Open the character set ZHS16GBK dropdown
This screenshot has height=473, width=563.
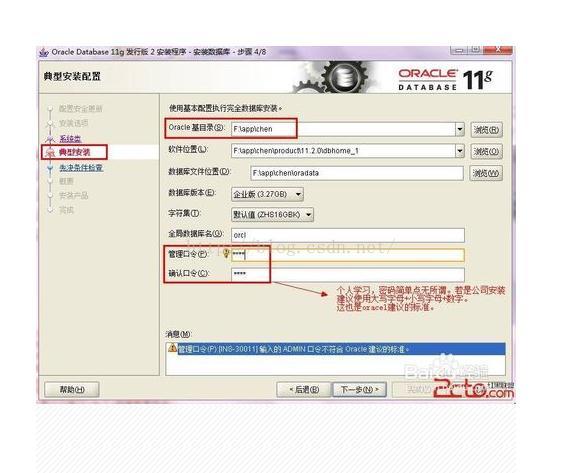[x=273, y=215]
